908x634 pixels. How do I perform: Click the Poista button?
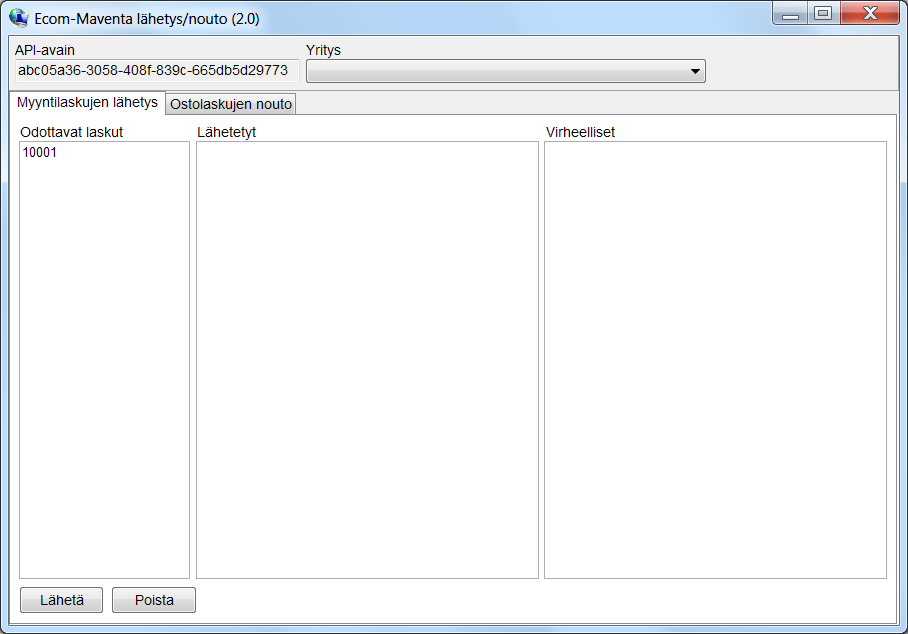(154, 600)
